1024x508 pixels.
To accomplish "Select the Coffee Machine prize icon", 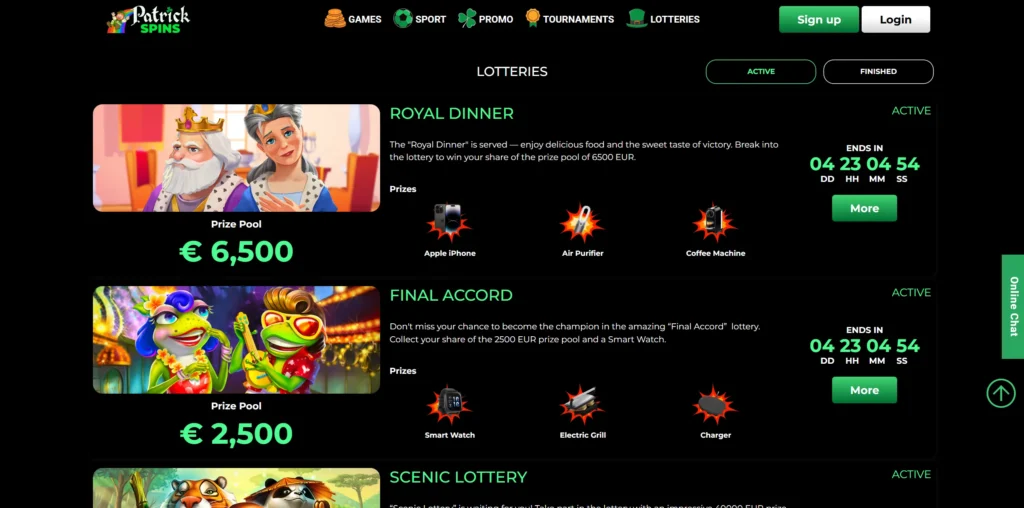I will tap(715, 222).
